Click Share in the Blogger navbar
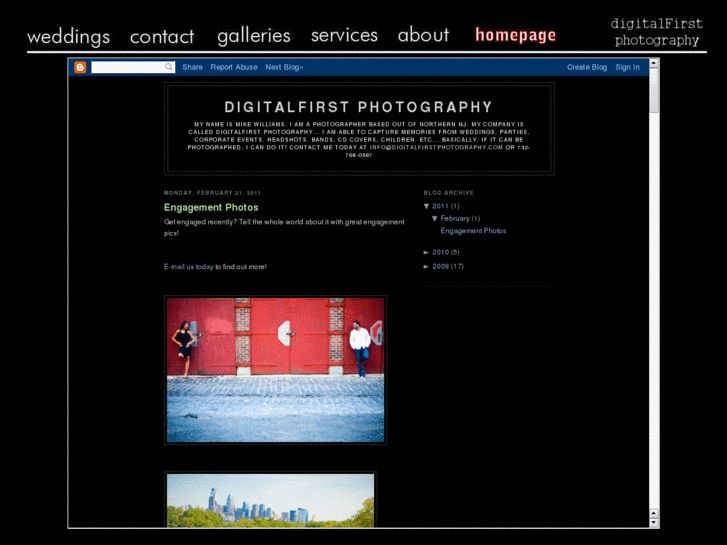Image resolution: width=727 pixels, height=545 pixels. pyautogui.click(x=192, y=67)
